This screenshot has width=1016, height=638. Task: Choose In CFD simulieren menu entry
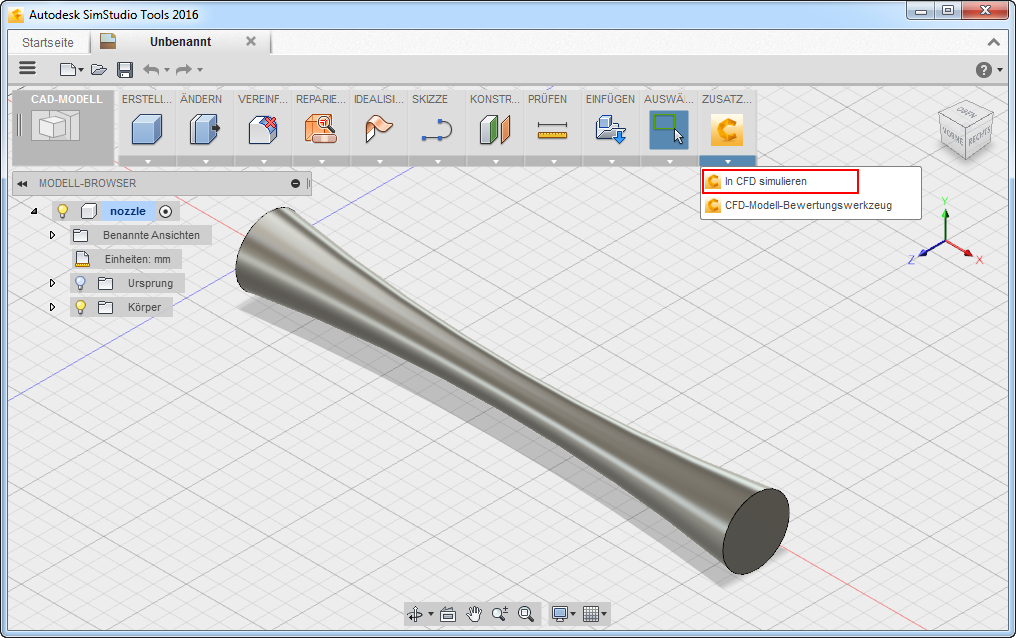780,181
